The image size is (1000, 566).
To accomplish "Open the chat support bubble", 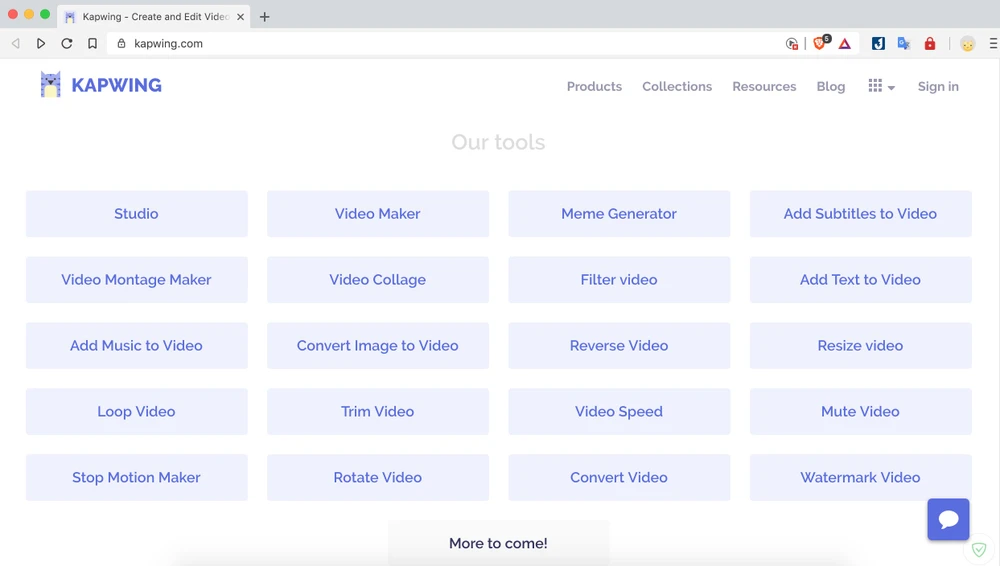I will (948, 519).
